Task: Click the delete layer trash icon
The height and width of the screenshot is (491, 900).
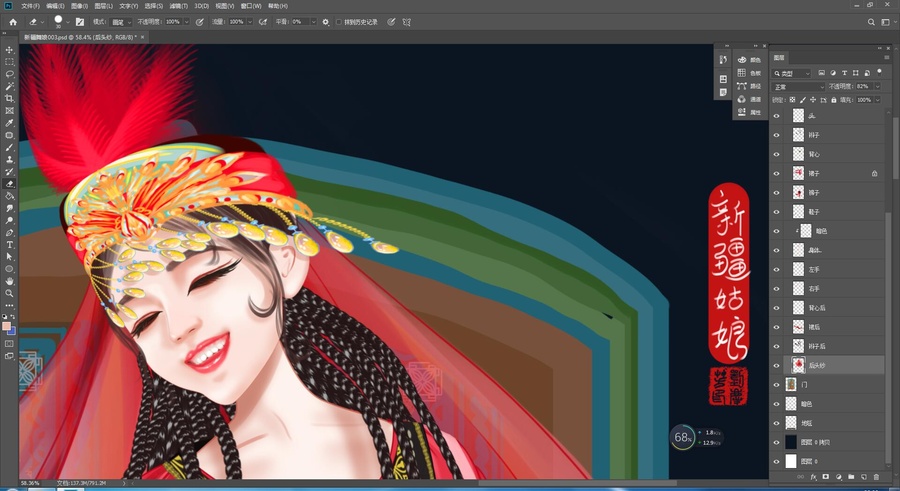Action: (876, 477)
